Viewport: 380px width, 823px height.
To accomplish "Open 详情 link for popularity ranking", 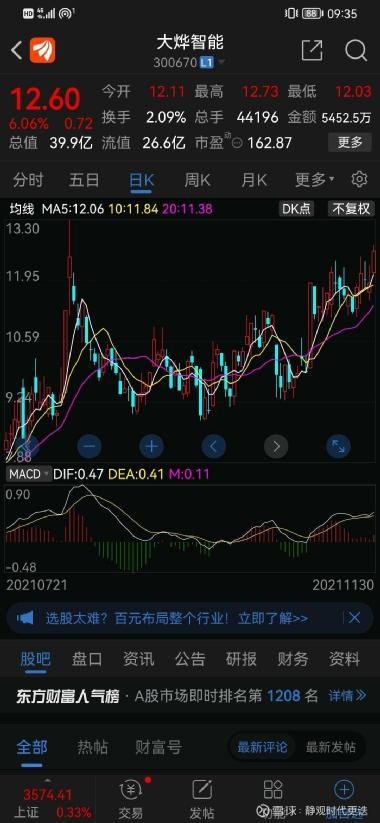I will pyautogui.click(x=347, y=696).
